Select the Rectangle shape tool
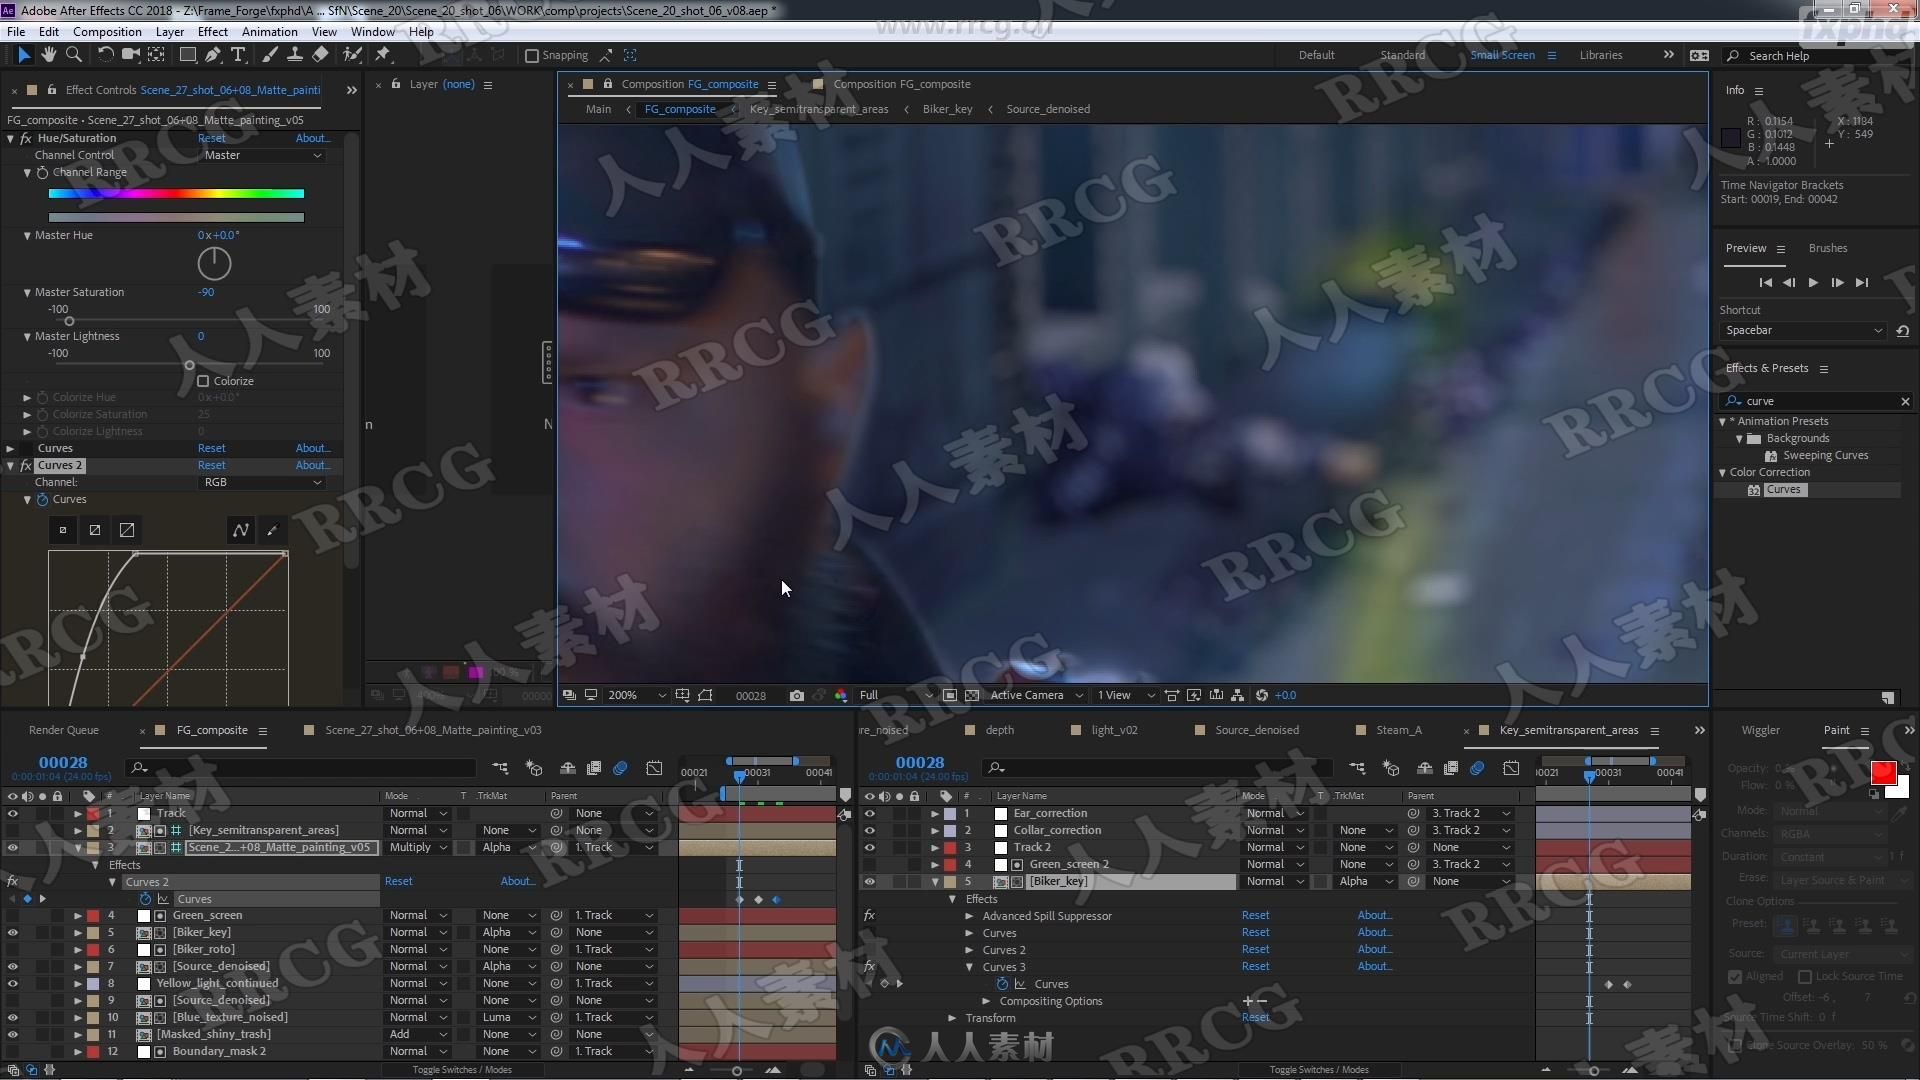 pos(187,55)
